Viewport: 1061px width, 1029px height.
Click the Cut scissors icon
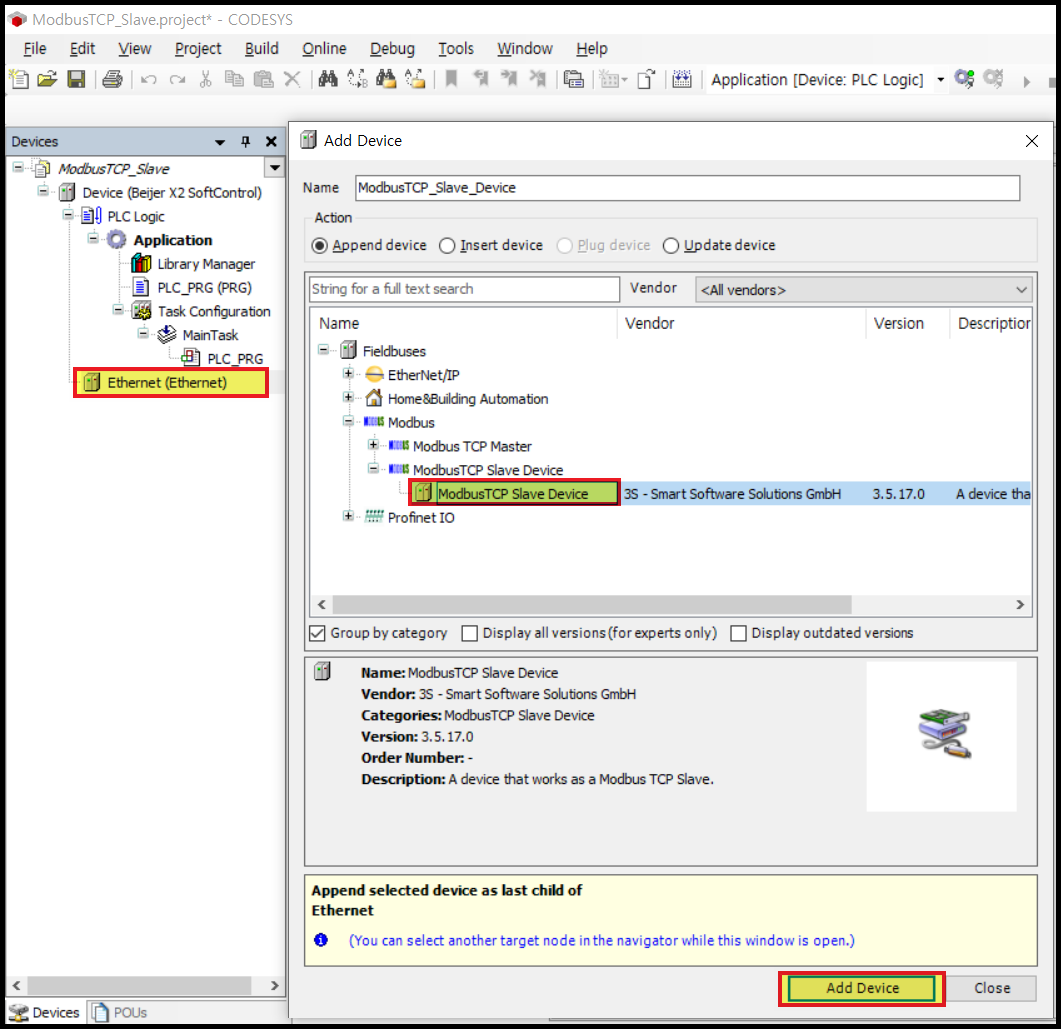coord(206,79)
